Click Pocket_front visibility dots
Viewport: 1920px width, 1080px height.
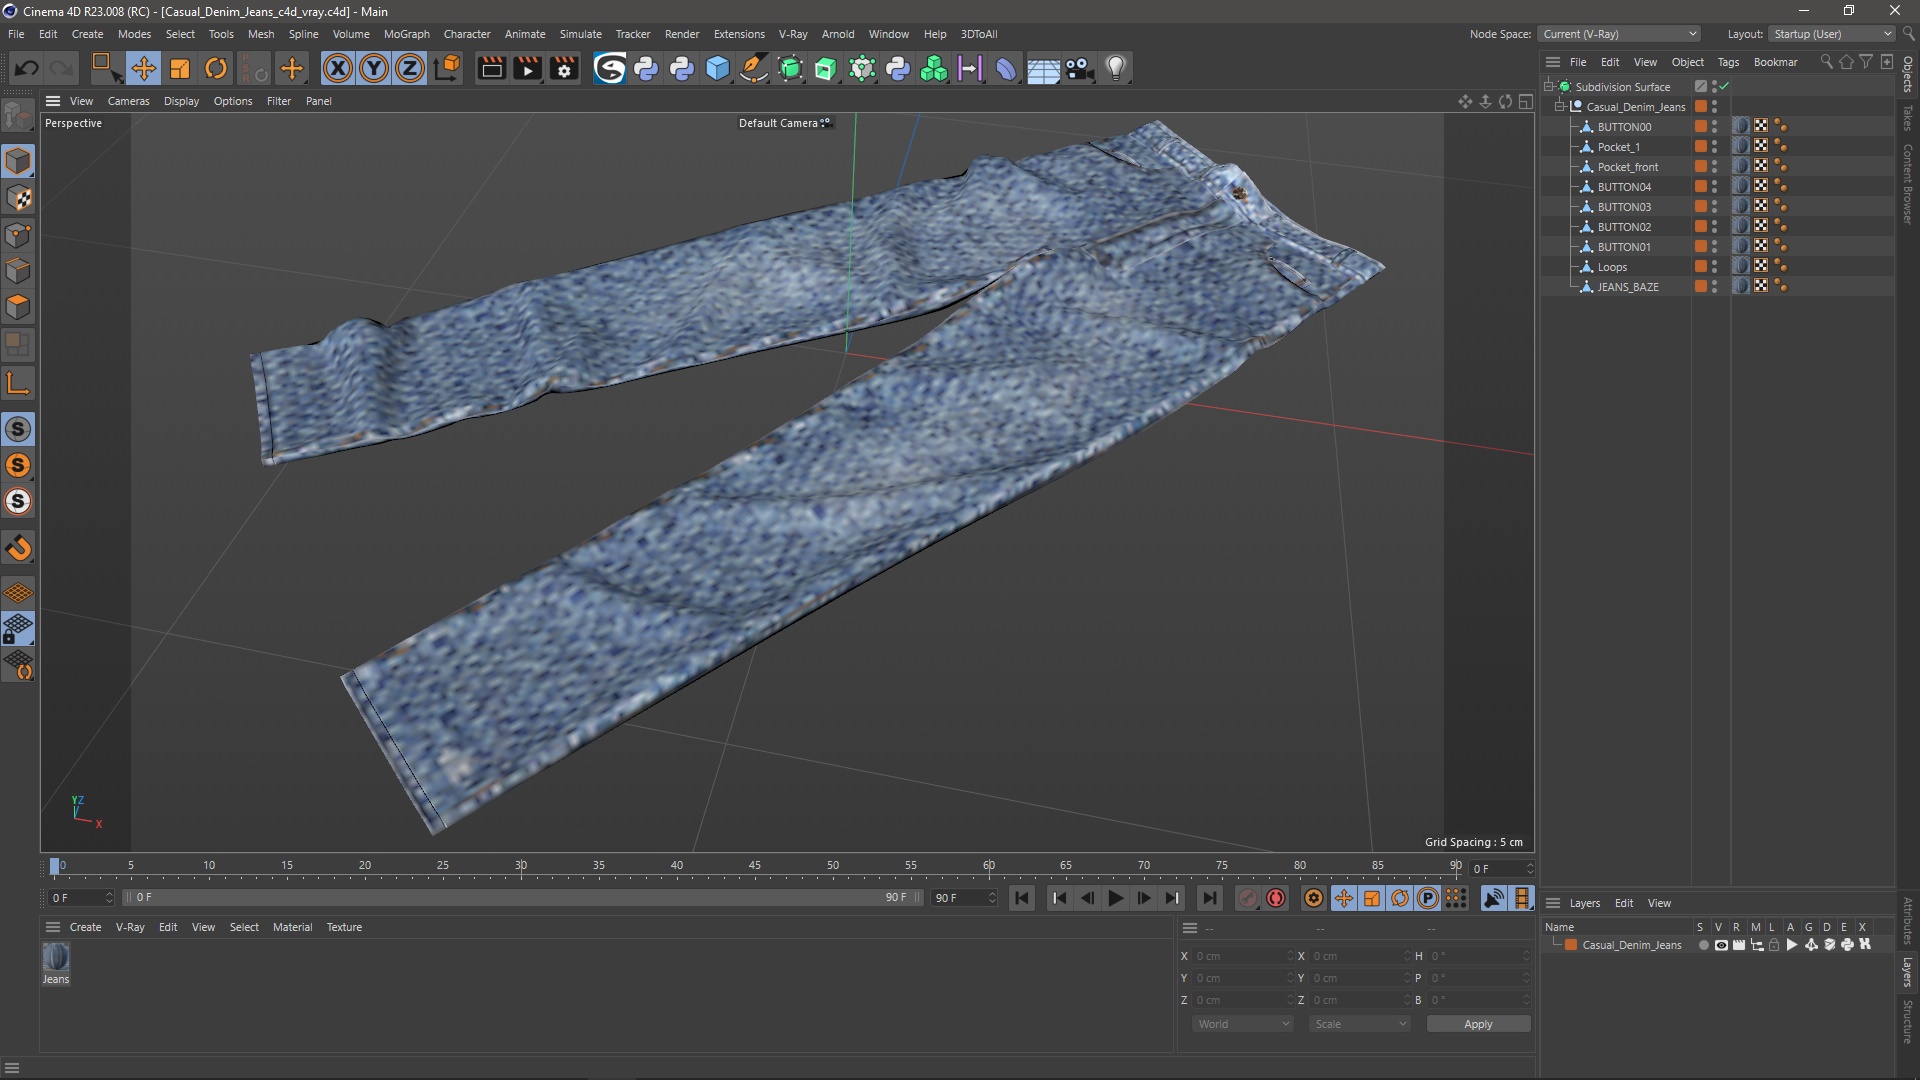[x=1714, y=166]
